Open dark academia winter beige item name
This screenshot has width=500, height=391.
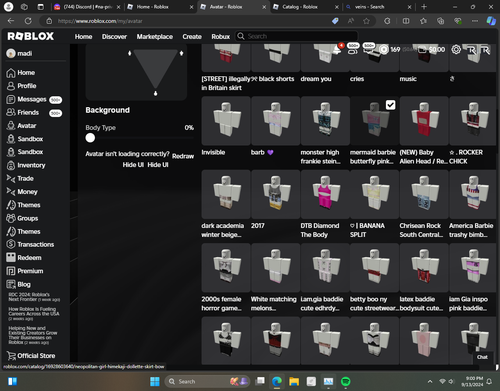tap(222, 230)
